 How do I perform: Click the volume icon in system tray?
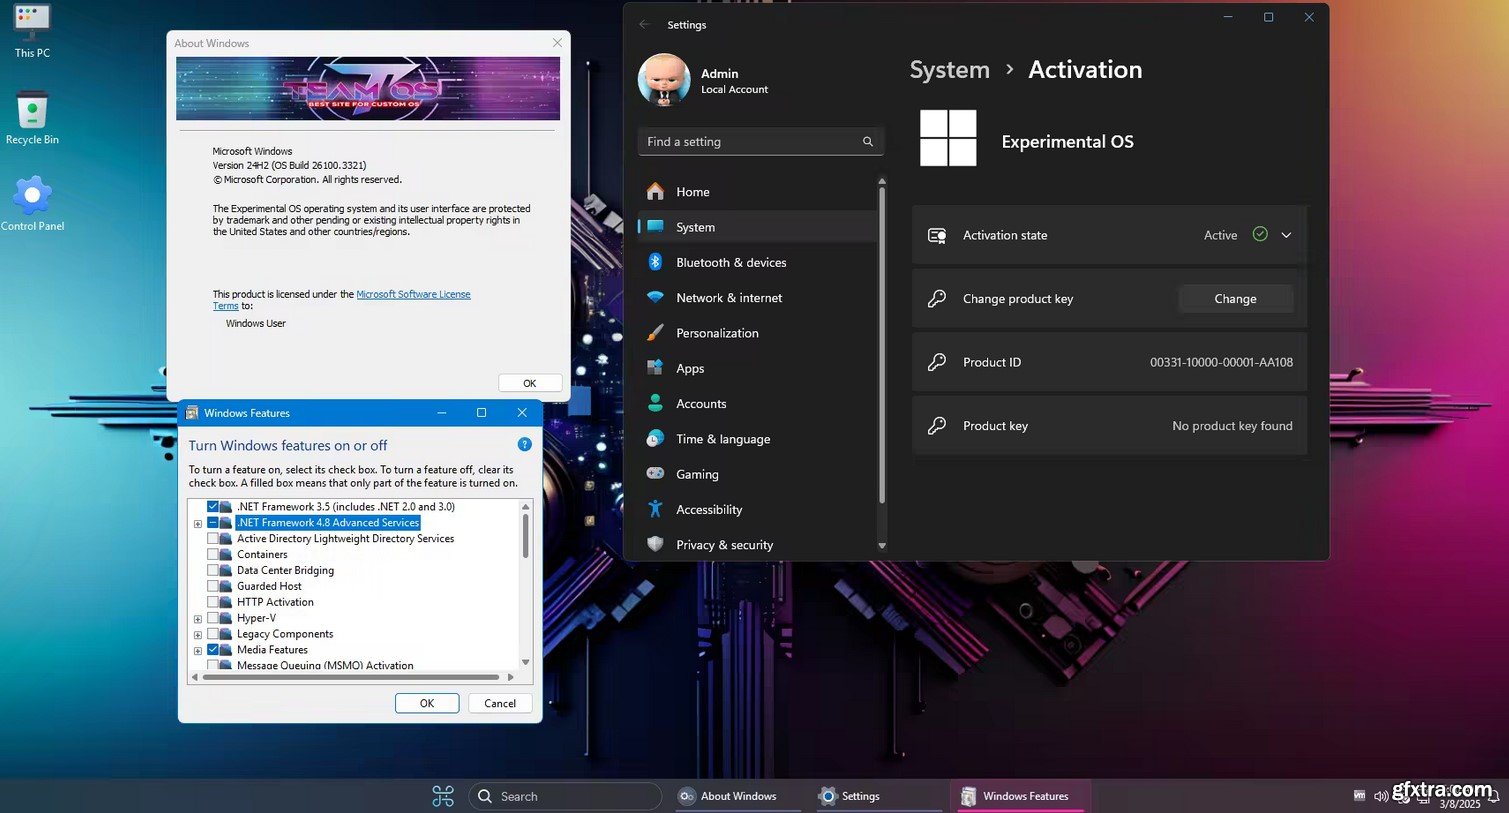coord(1381,796)
